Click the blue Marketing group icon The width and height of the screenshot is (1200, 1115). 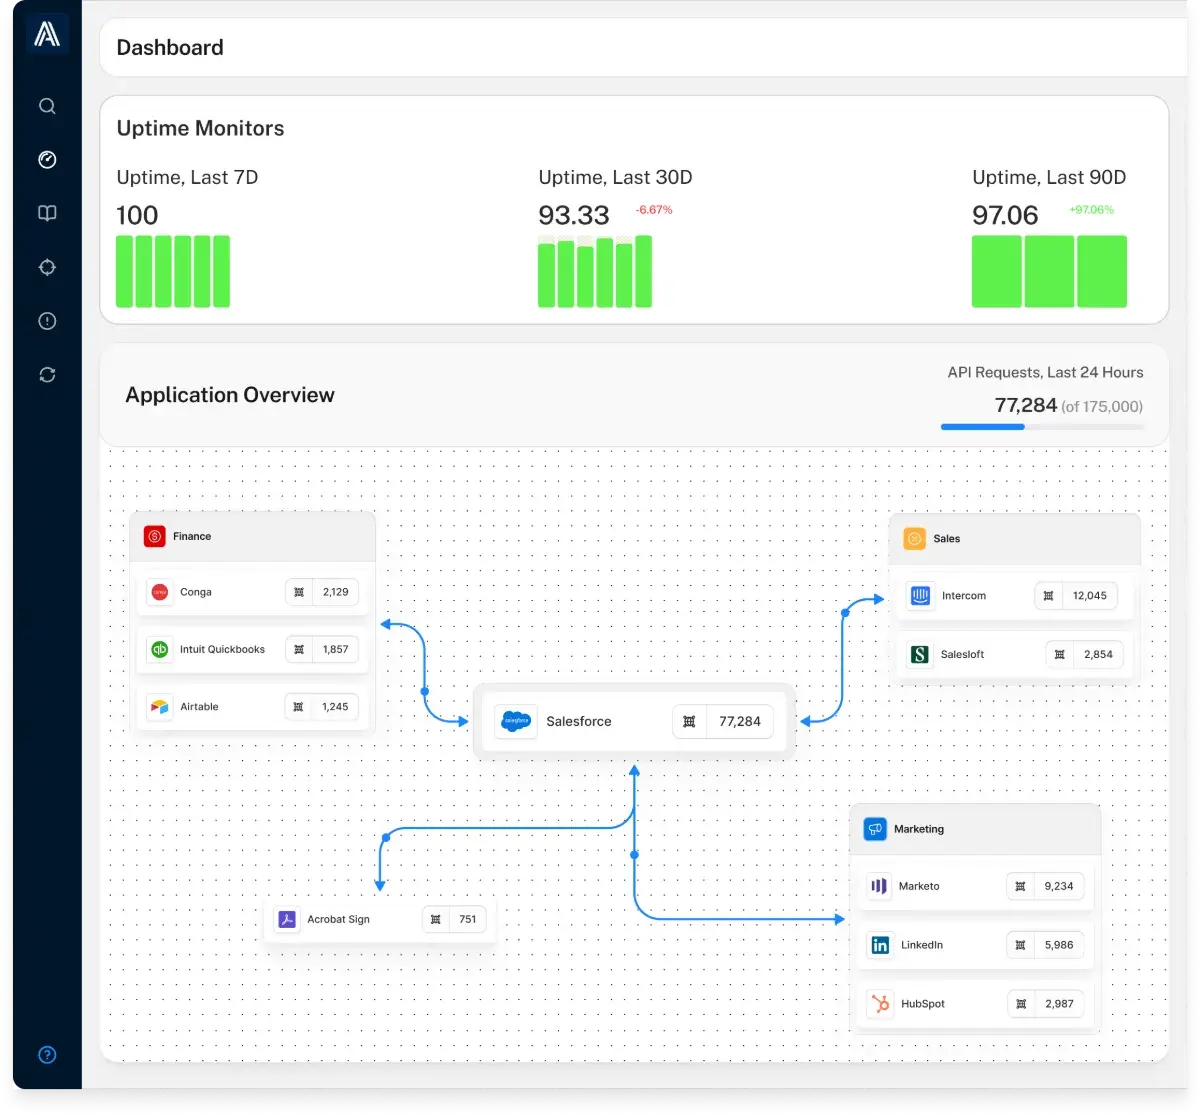(x=875, y=829)
